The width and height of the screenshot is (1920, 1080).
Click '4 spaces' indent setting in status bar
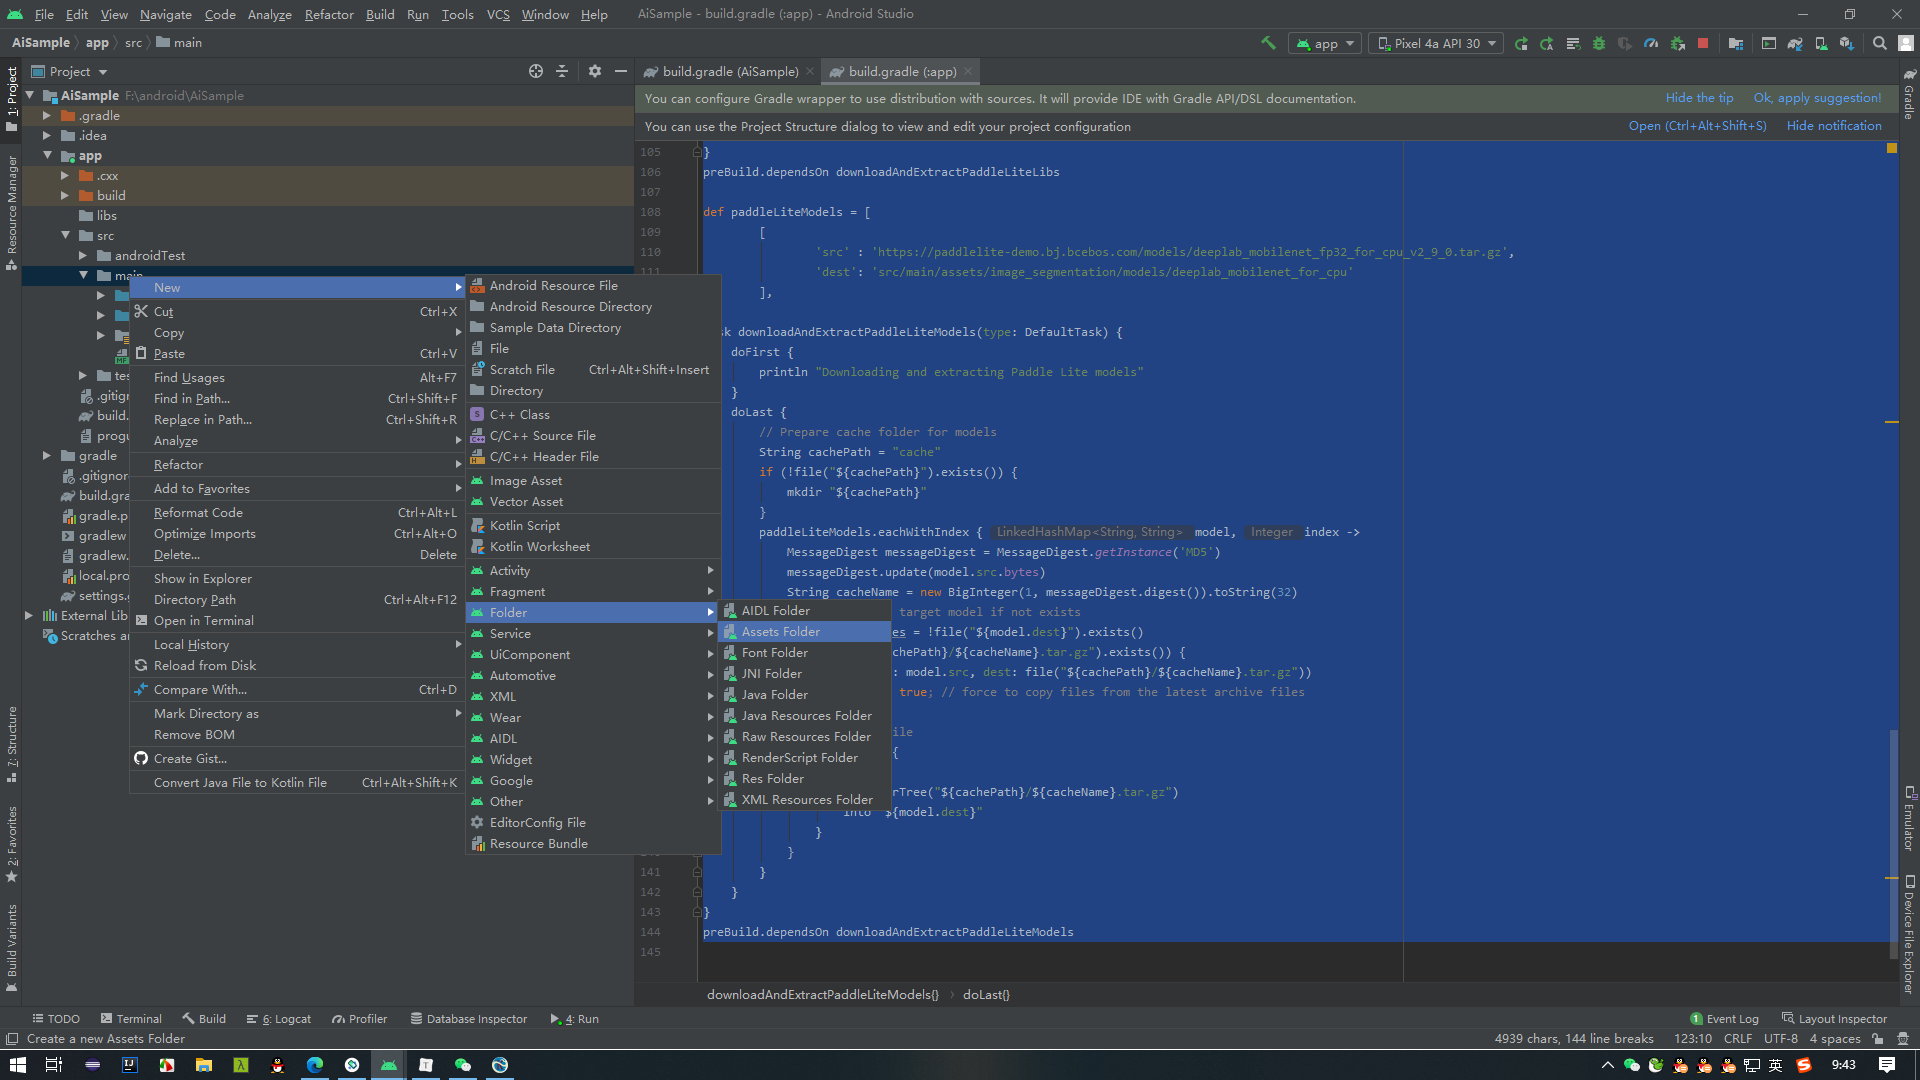(1835, 1039)
